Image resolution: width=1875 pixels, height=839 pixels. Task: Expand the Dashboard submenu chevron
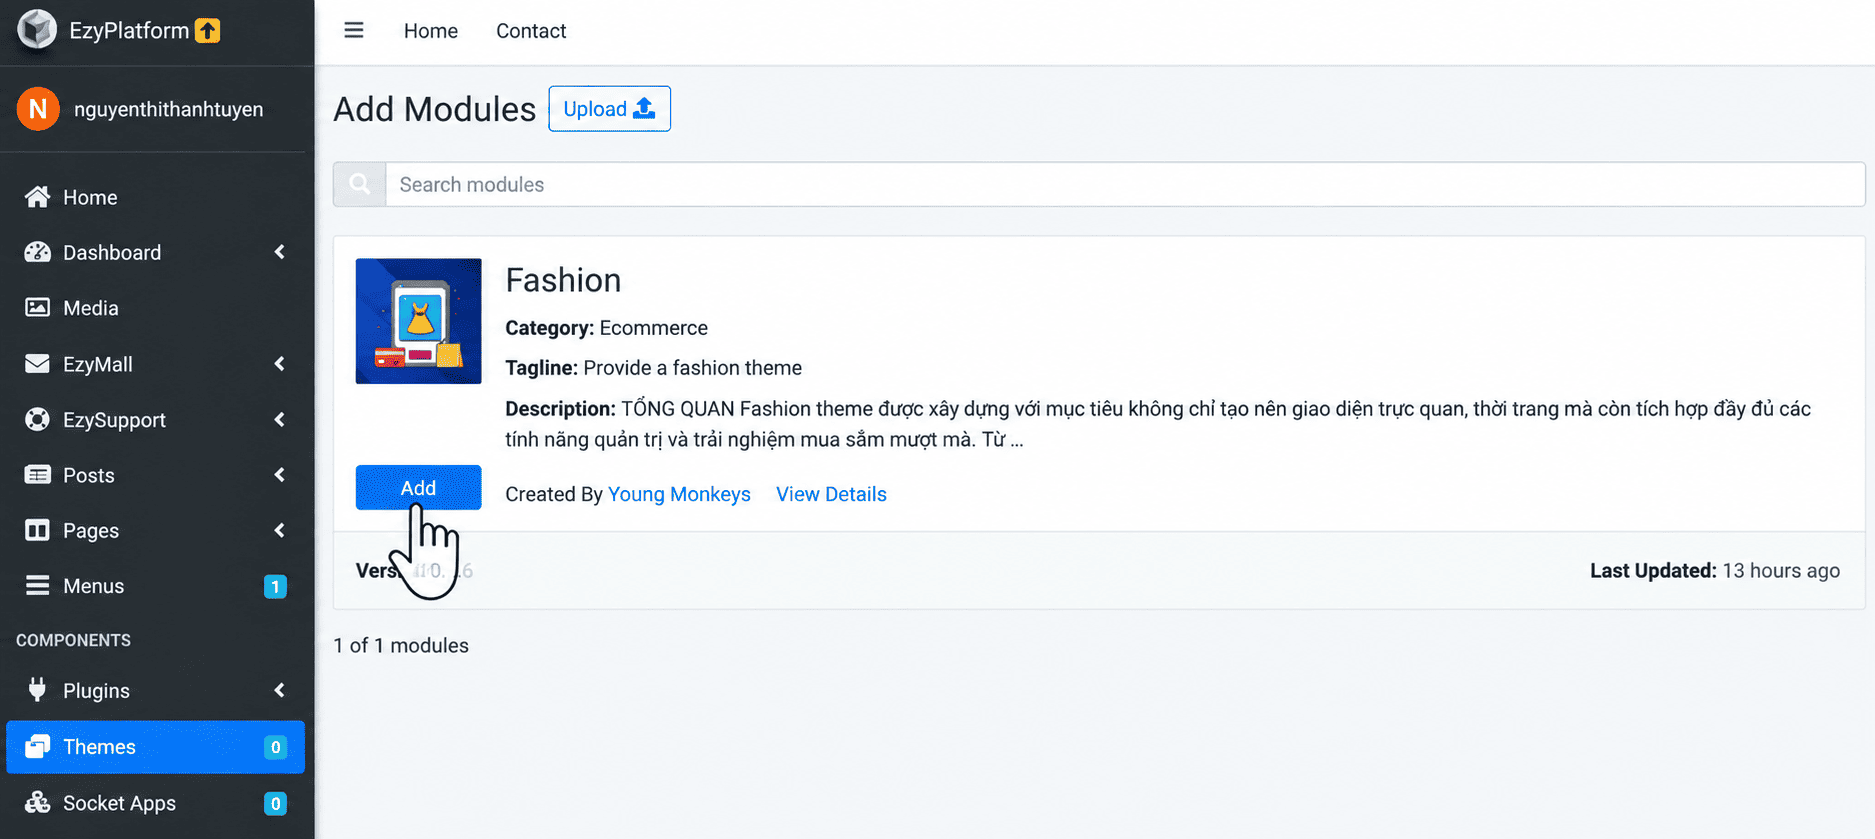tap(280, 252)
